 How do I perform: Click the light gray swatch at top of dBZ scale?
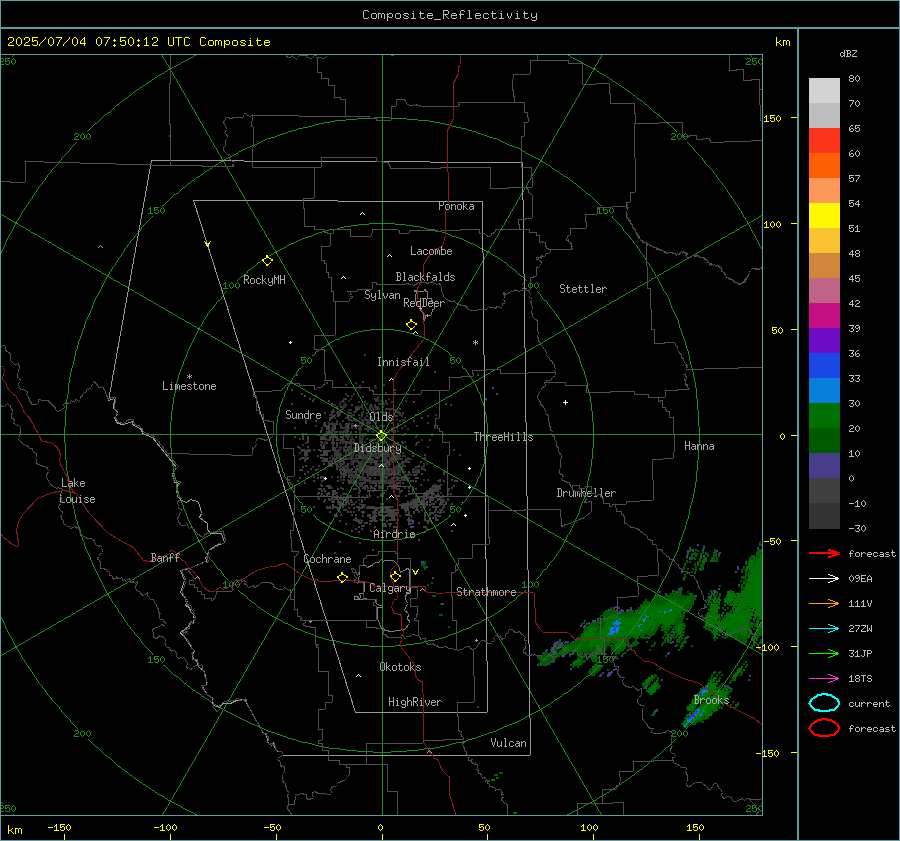(824, 91)
